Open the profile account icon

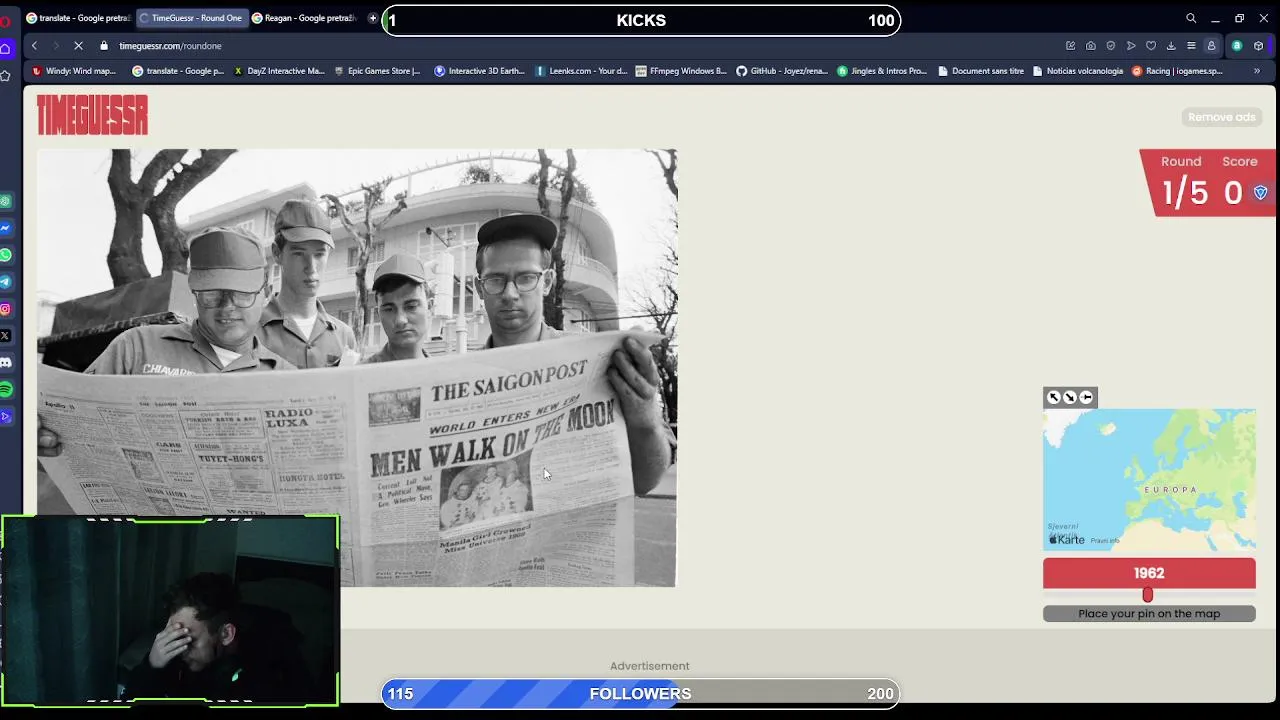1211,46
